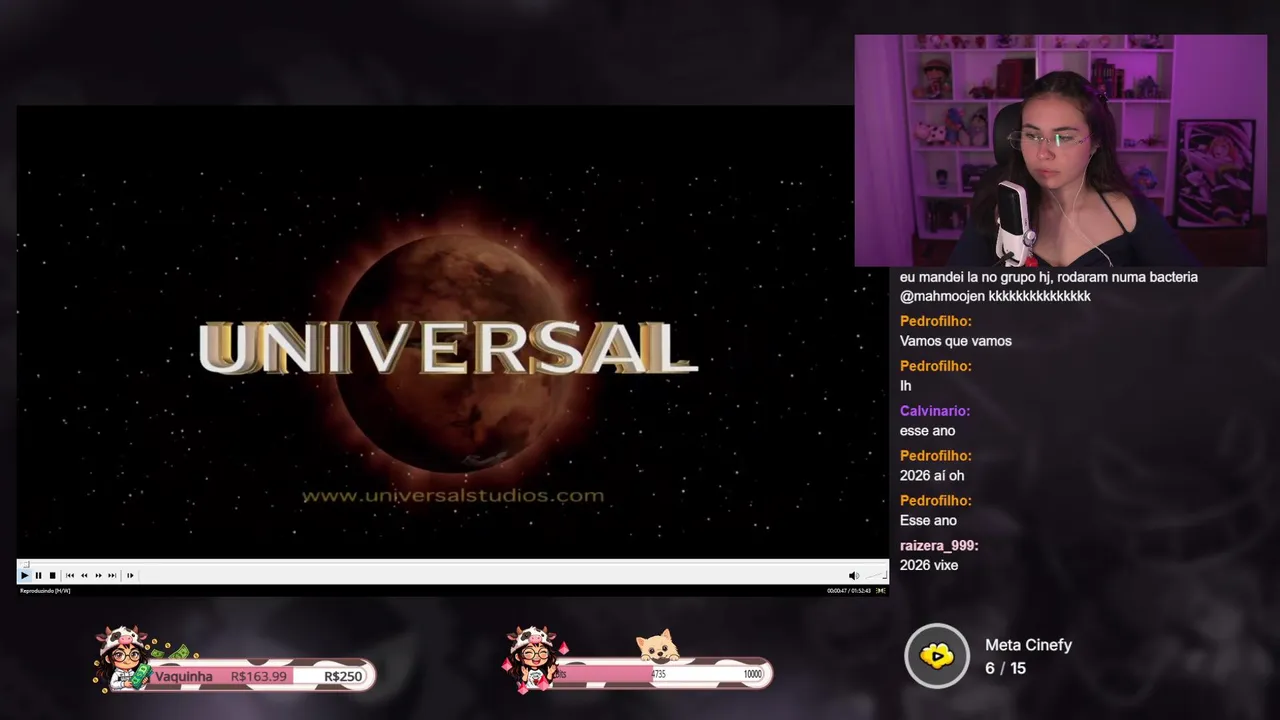This screenshot has width=1280, height=720.
Task: Click chat message '2026 aí oh'
Action: (932, 476)
